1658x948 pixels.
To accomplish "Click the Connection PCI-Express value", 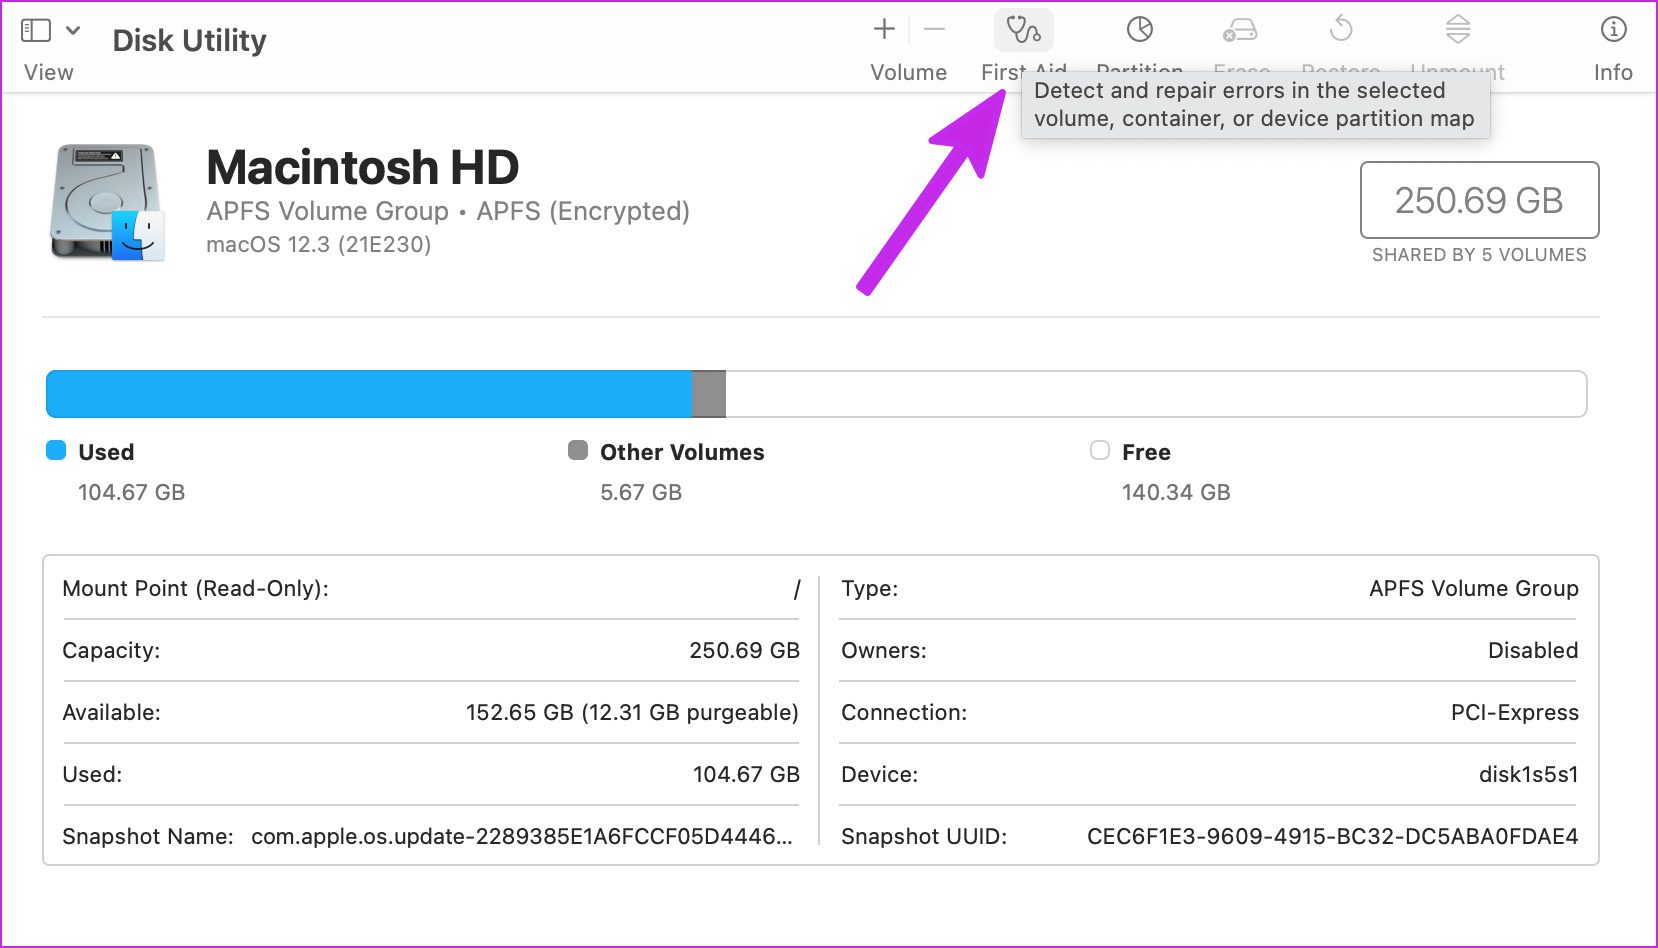I will (x=1515, y=712).
